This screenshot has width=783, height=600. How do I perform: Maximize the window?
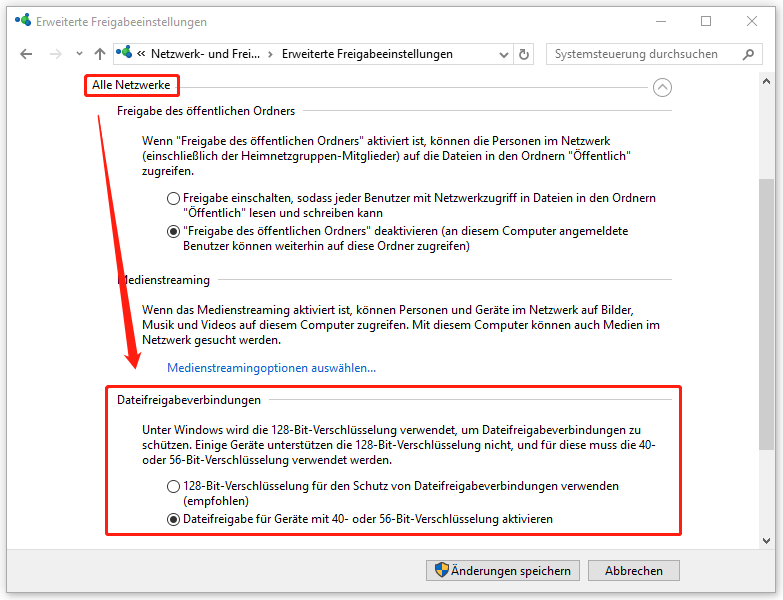(706, 21)
